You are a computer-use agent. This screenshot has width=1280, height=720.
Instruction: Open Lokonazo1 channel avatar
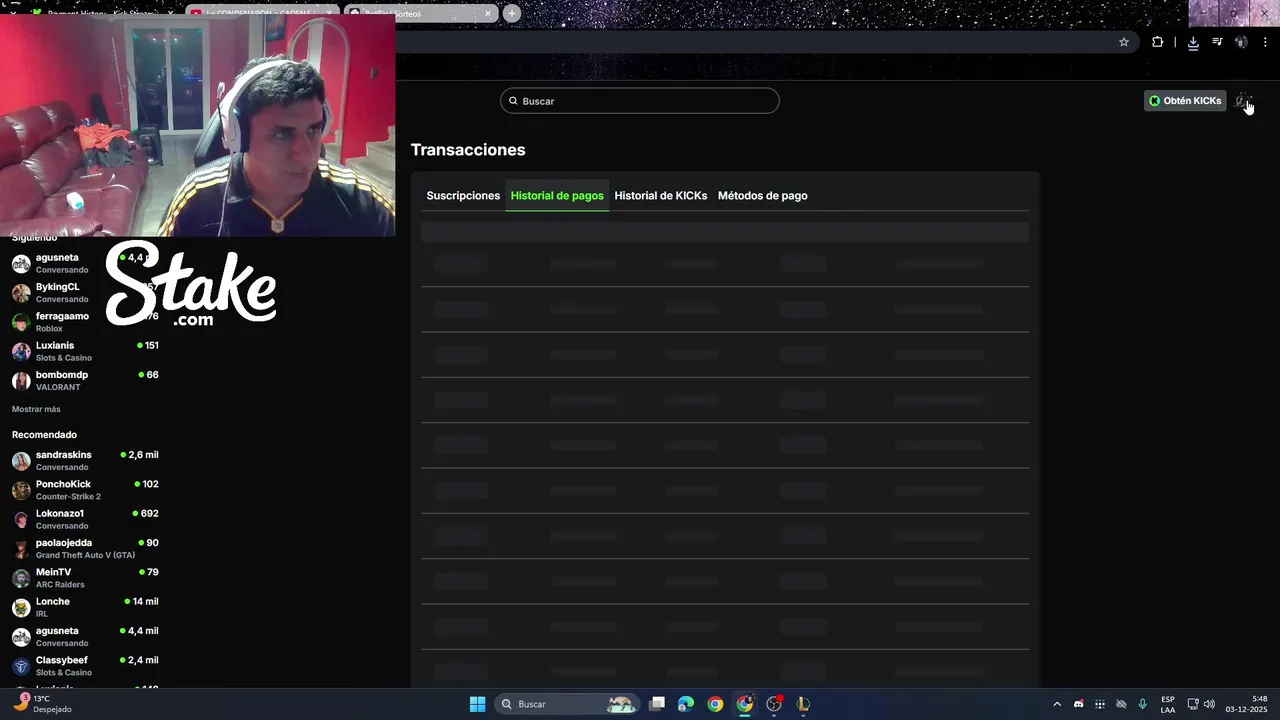(x=21, y=519)
